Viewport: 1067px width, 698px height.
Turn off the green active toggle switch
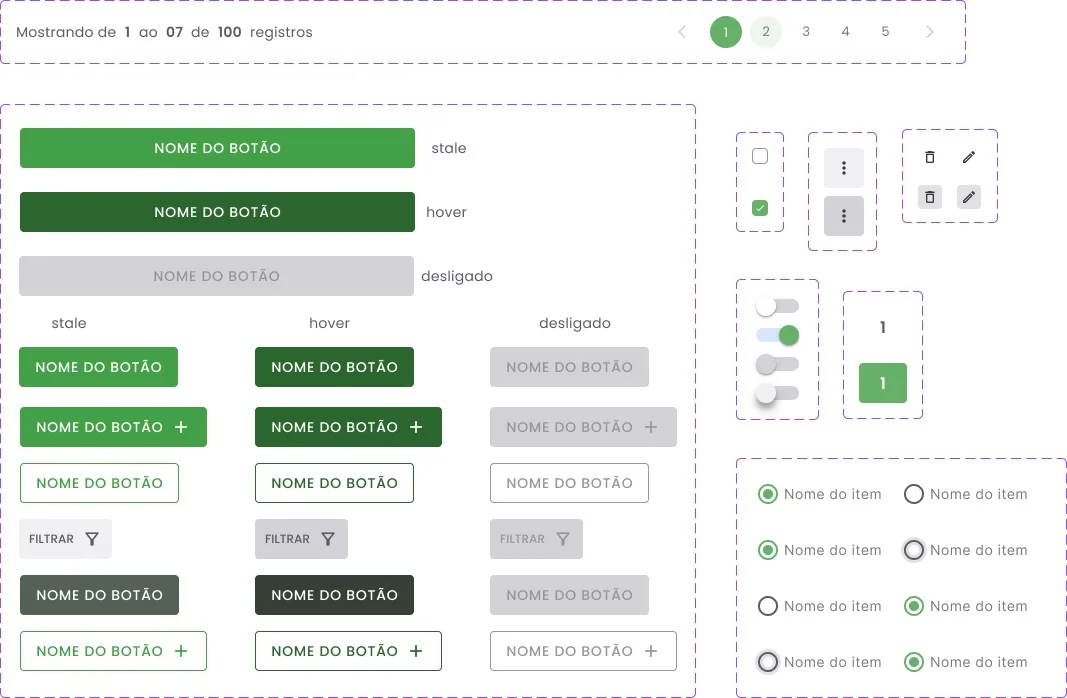click(x=777, y=335)
